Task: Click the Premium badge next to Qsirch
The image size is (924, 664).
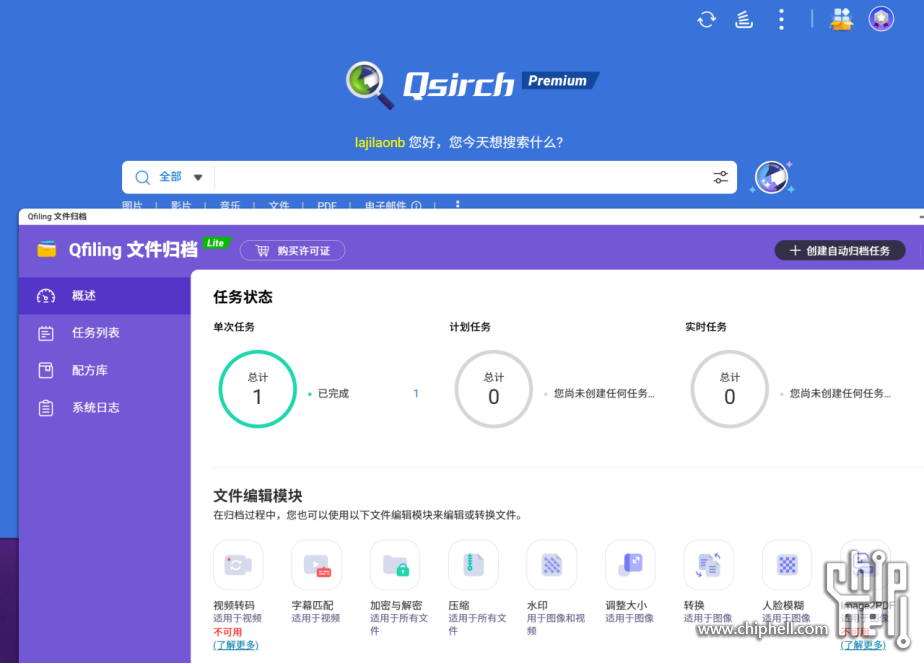Action: (560, 81)
